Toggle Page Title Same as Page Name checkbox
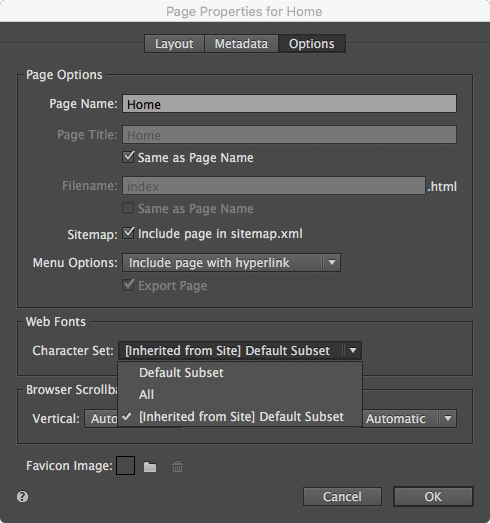 pyautogui.click(x=128, y=157)
